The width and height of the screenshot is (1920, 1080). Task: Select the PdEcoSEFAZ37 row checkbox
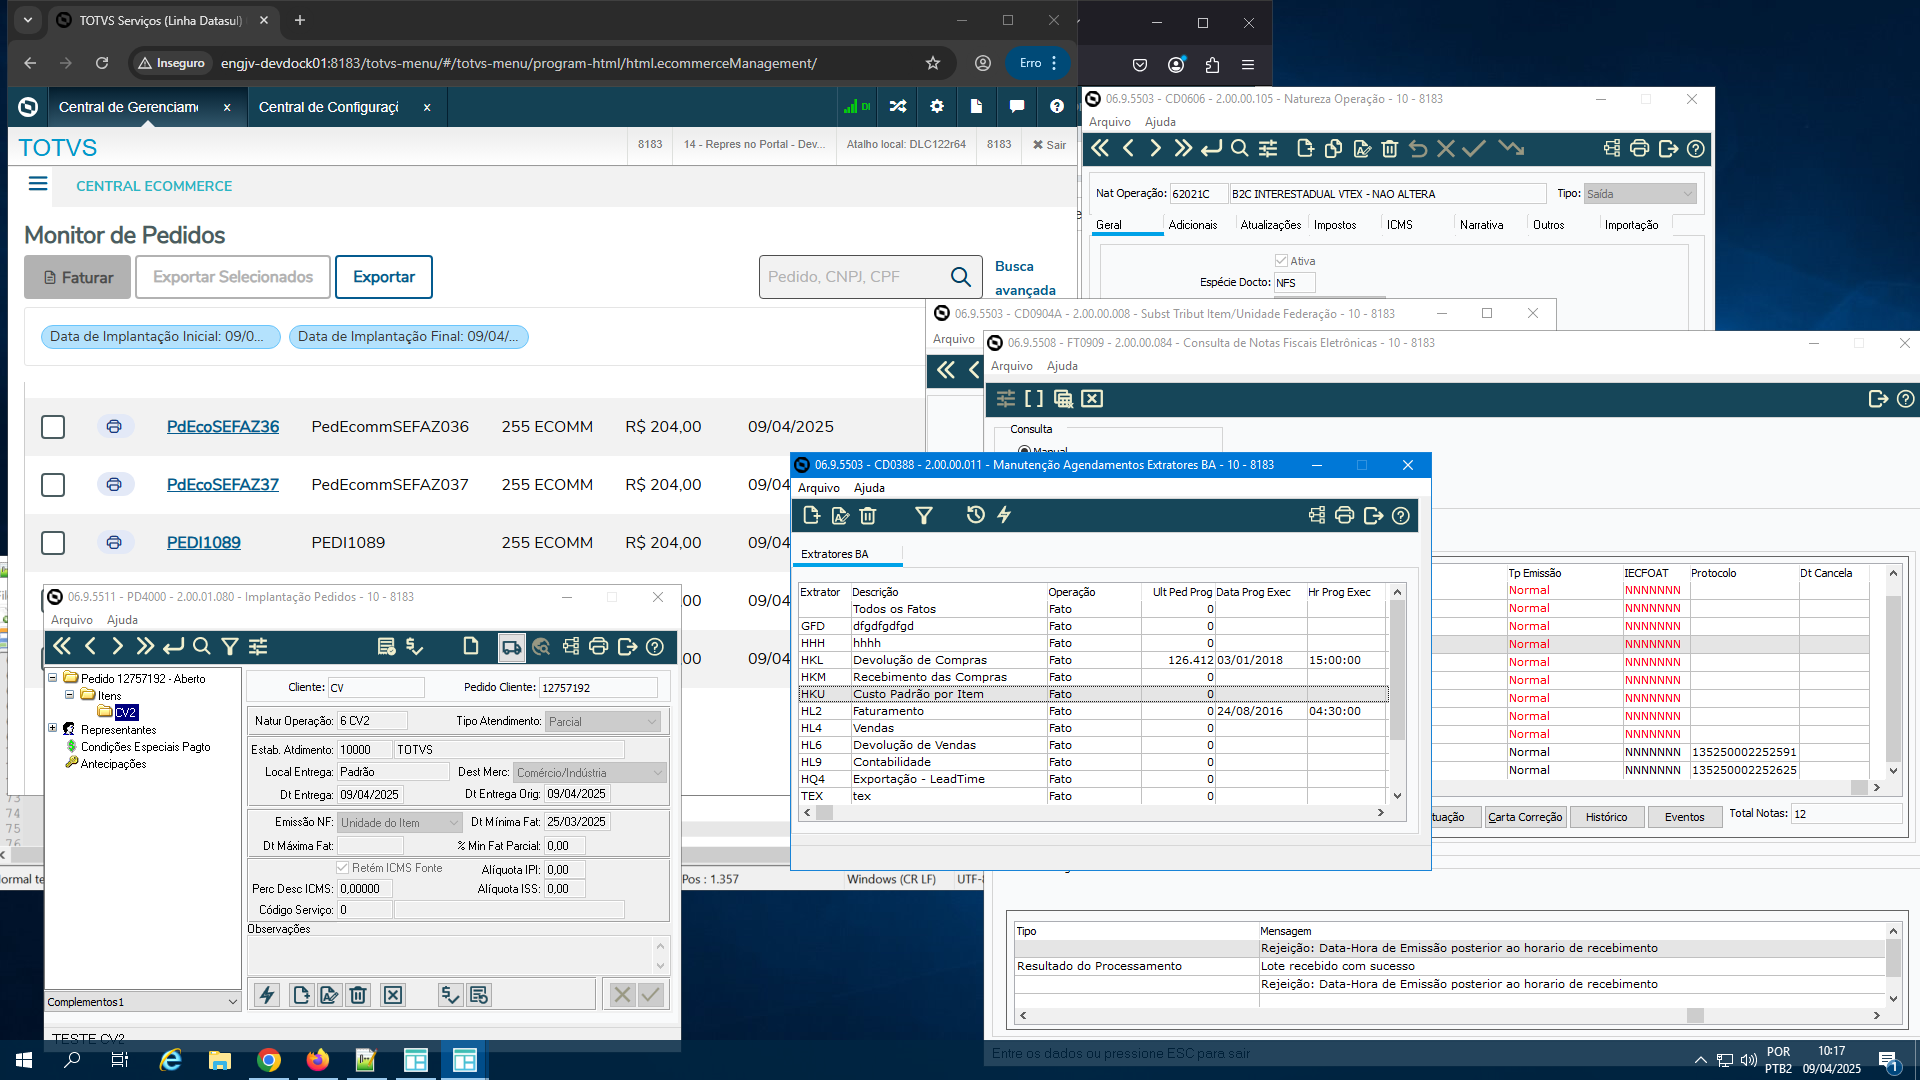tap(53, 485)
